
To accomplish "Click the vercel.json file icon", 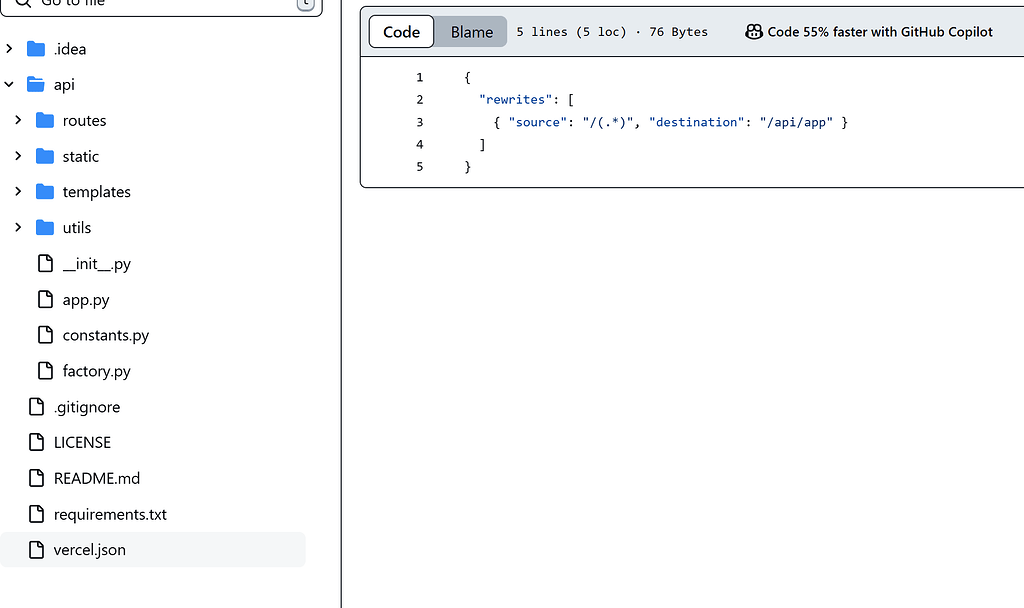I will click(x=37, y=550).
